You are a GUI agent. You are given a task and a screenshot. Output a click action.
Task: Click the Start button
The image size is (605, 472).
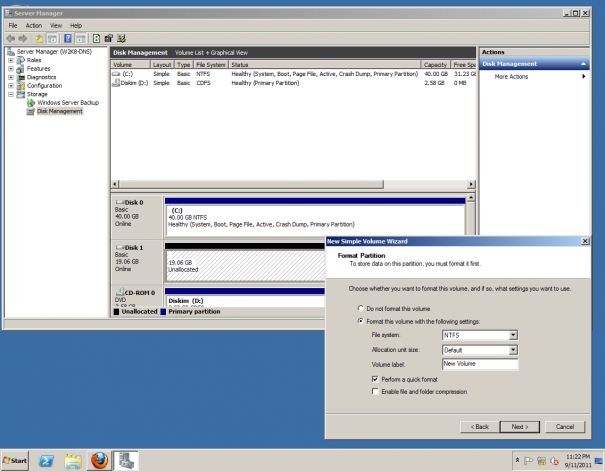(x=15, y=460)
